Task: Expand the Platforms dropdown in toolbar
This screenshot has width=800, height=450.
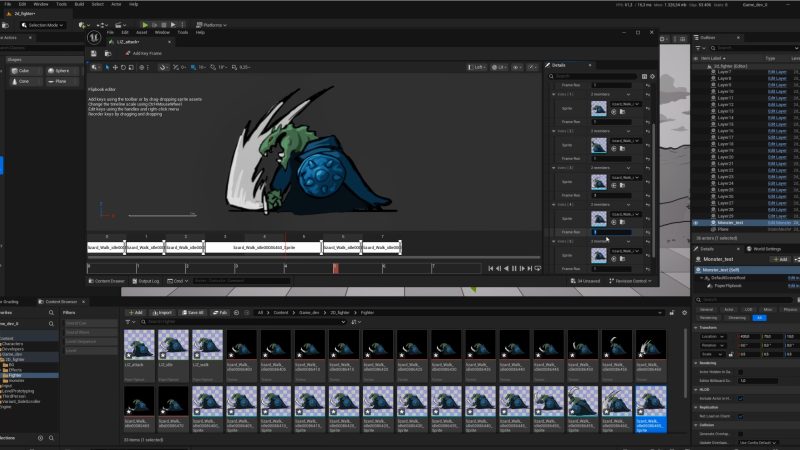Action: pos(215,24)
